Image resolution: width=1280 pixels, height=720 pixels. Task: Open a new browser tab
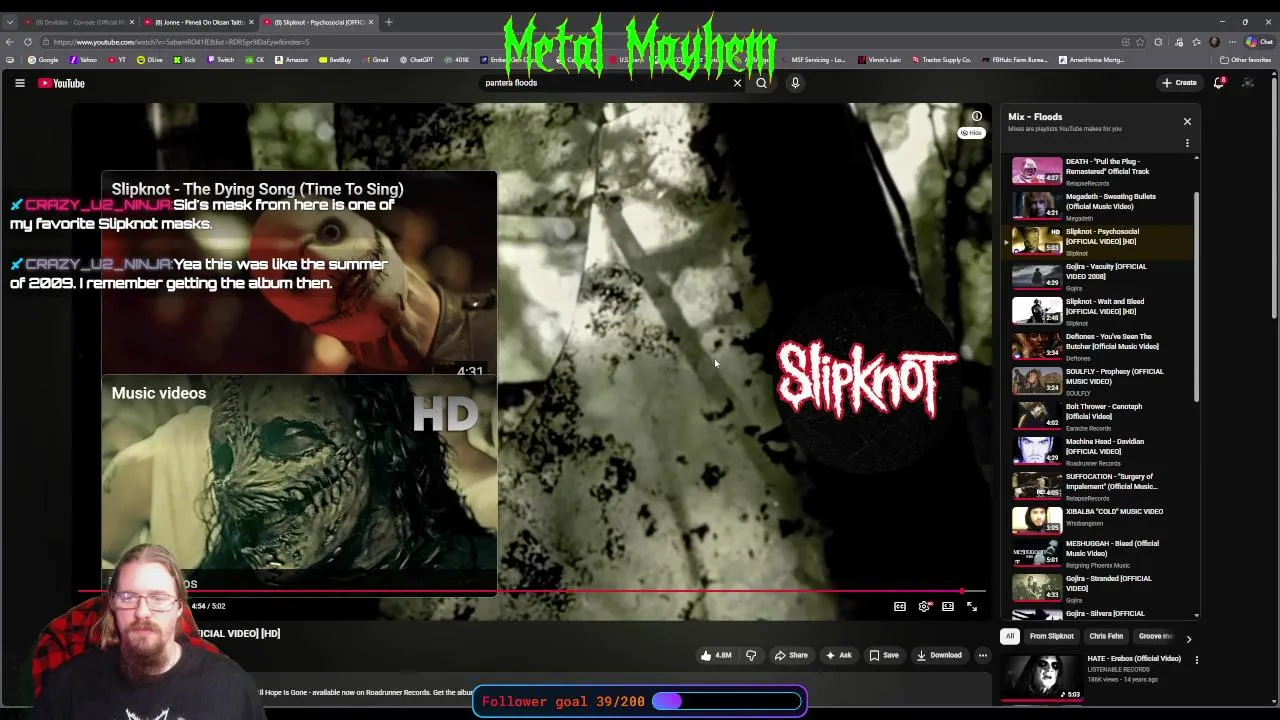click(x=388, y=22)
